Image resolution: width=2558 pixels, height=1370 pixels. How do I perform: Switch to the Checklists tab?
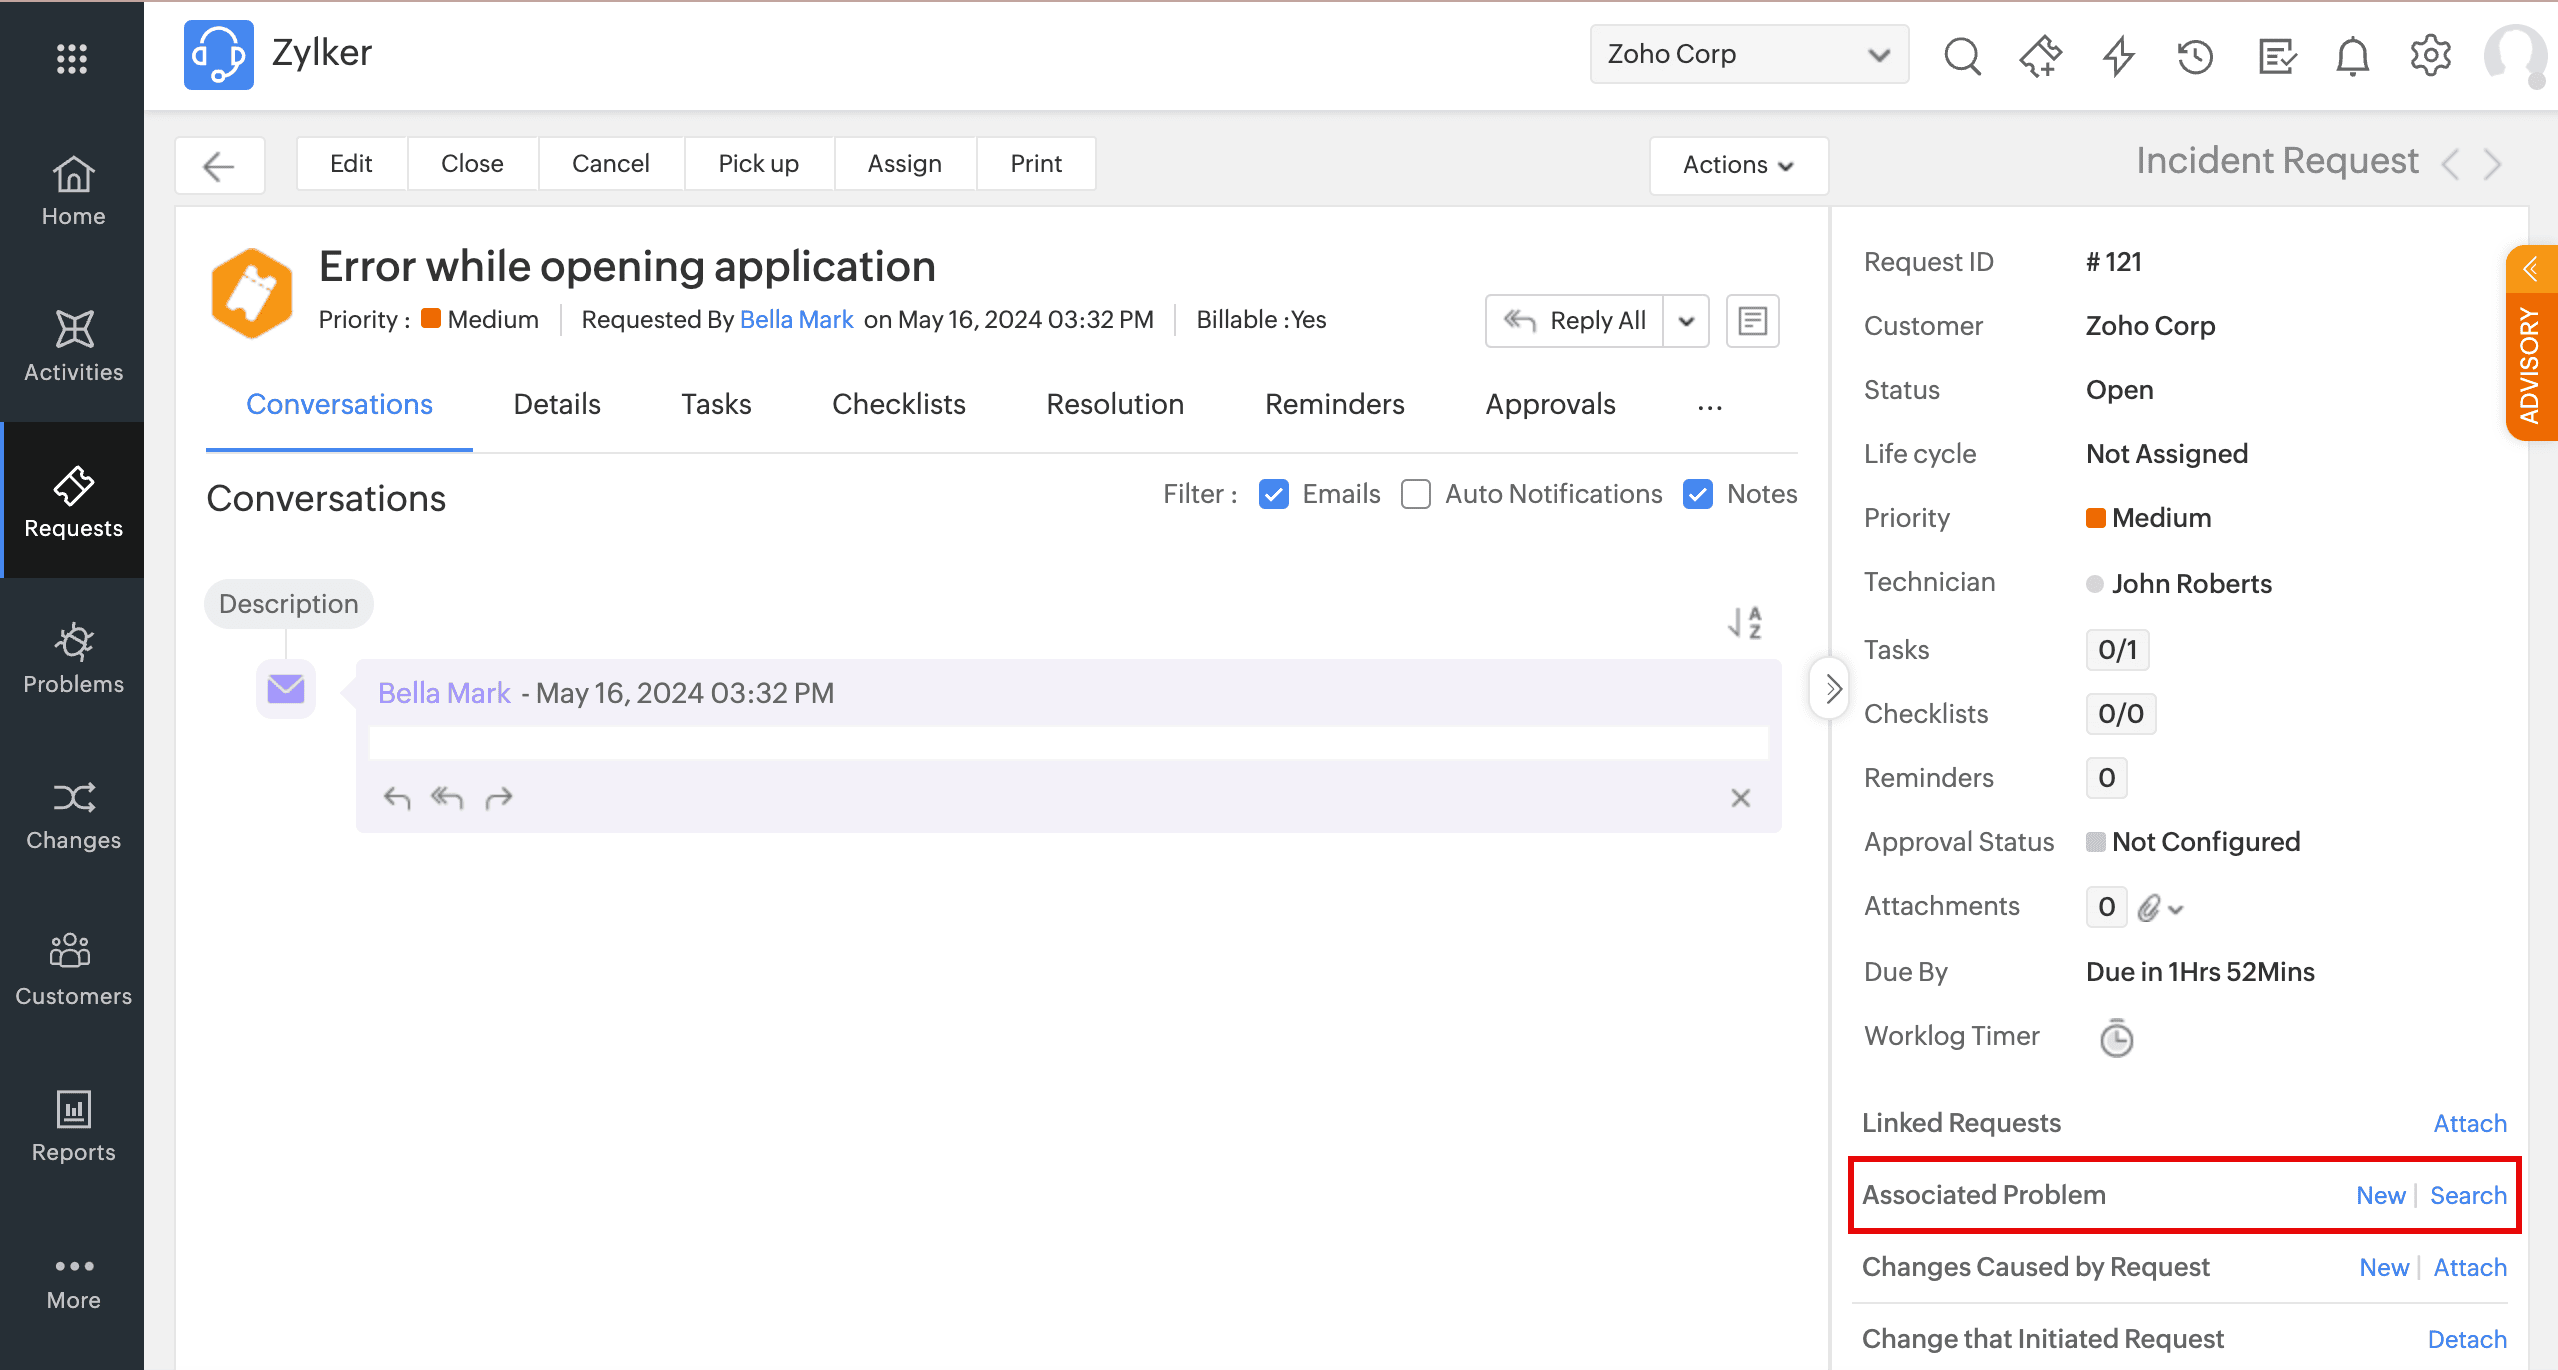tap(898, 404)
